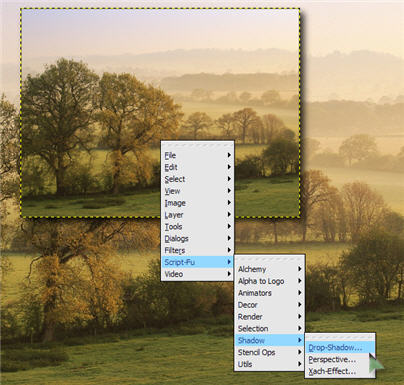
Task: Open the Render submenu
Action: click(269, 317)
